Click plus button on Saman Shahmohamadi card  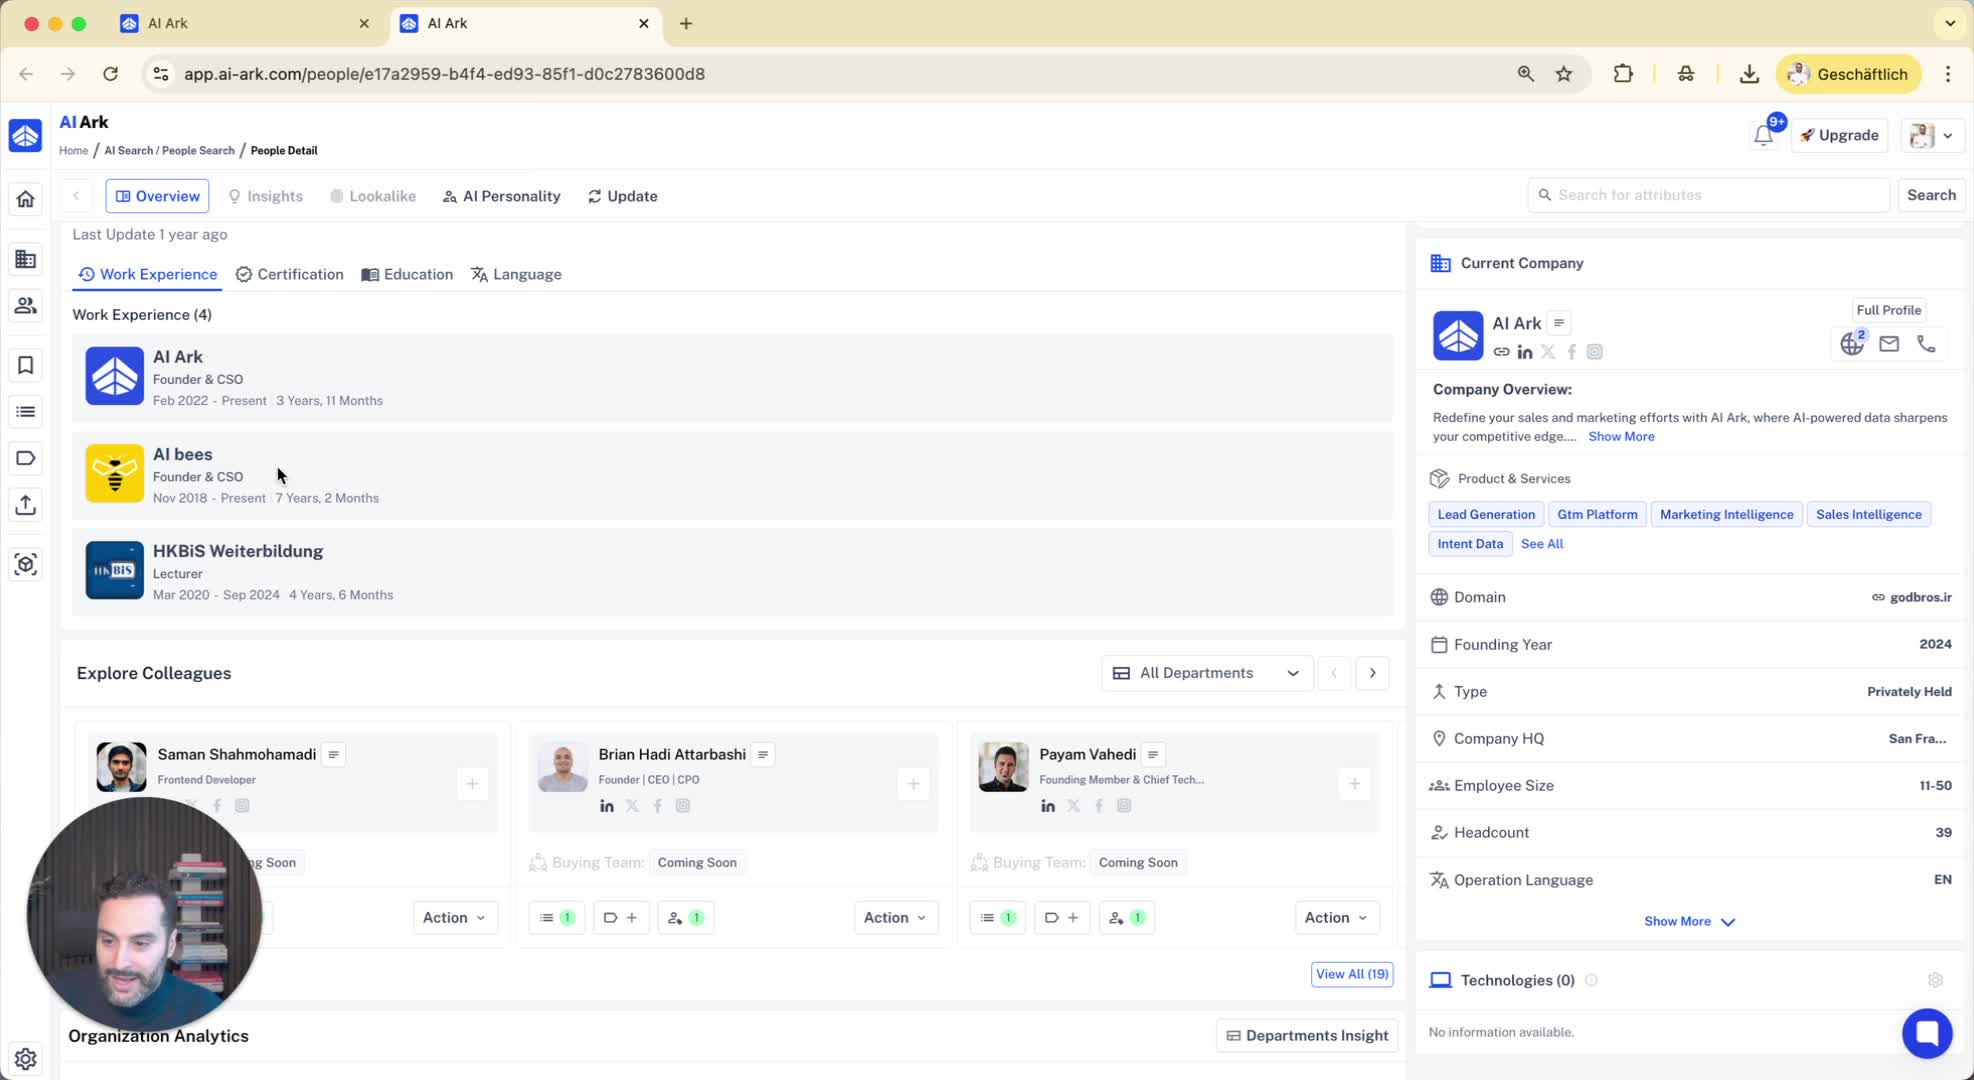(x=472, y=784)
